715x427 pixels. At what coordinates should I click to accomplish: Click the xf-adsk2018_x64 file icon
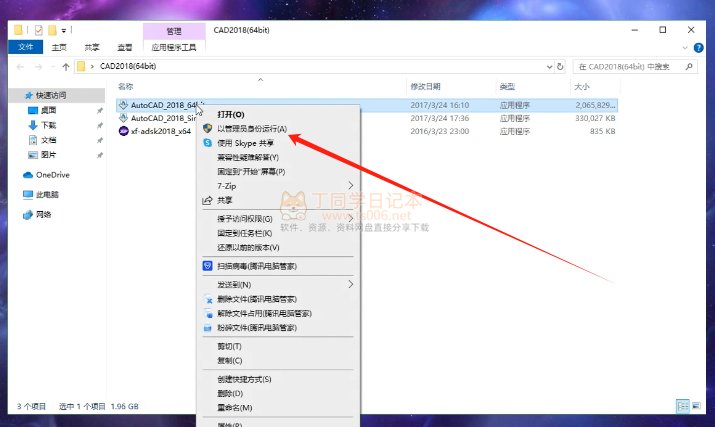pyautogui.click(x=123, y=131)
